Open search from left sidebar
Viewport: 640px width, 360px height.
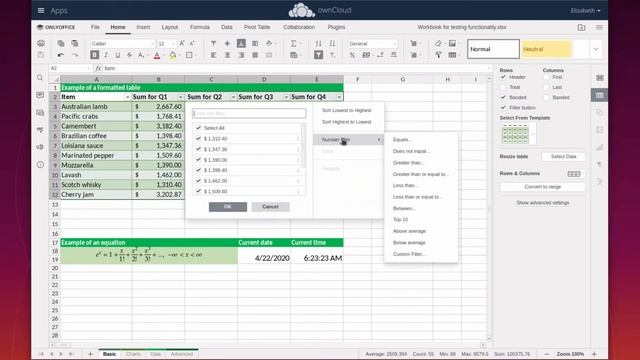coord(40,78)
